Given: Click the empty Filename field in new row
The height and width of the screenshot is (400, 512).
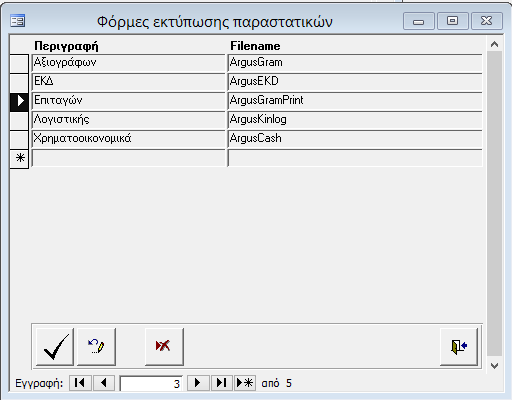Looking at the screenshot, I should point(355,158).
